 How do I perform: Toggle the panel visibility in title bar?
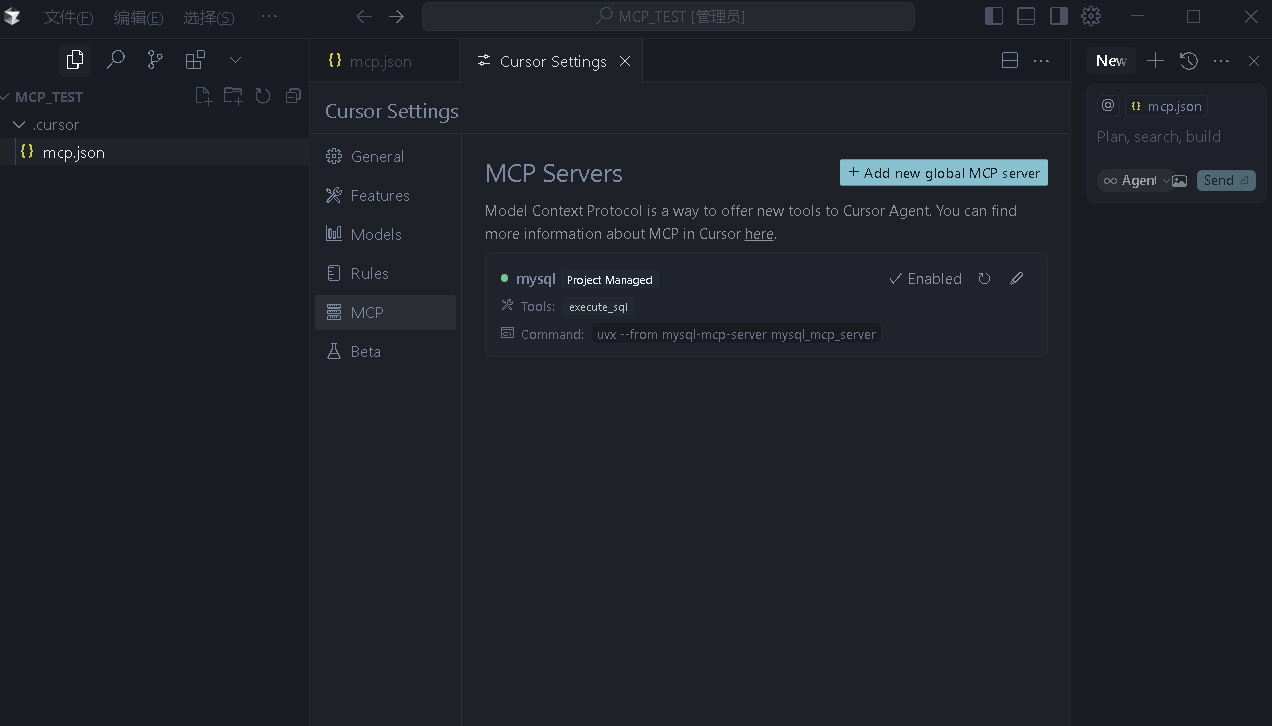(1026, 16)
